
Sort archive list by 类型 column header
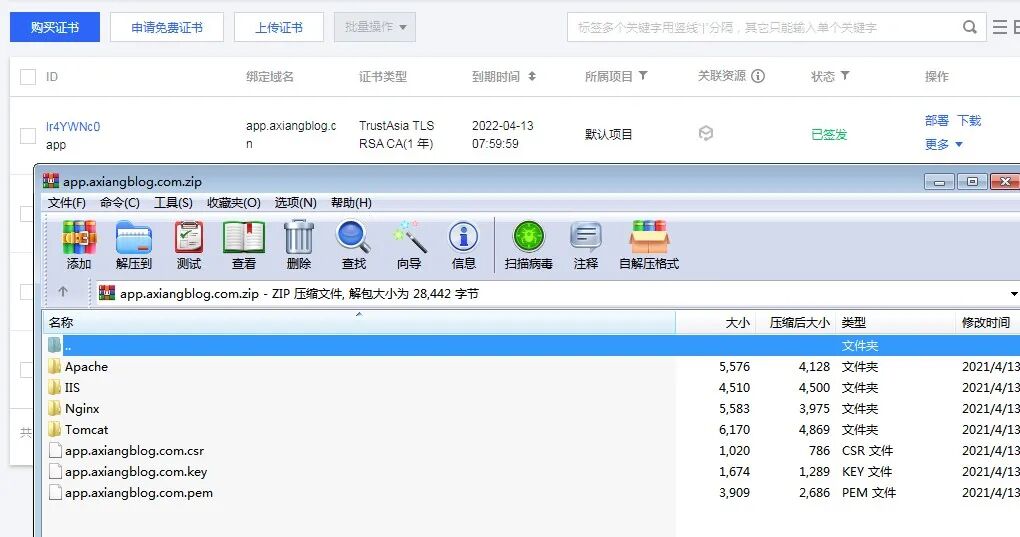(x=894, y=322)
